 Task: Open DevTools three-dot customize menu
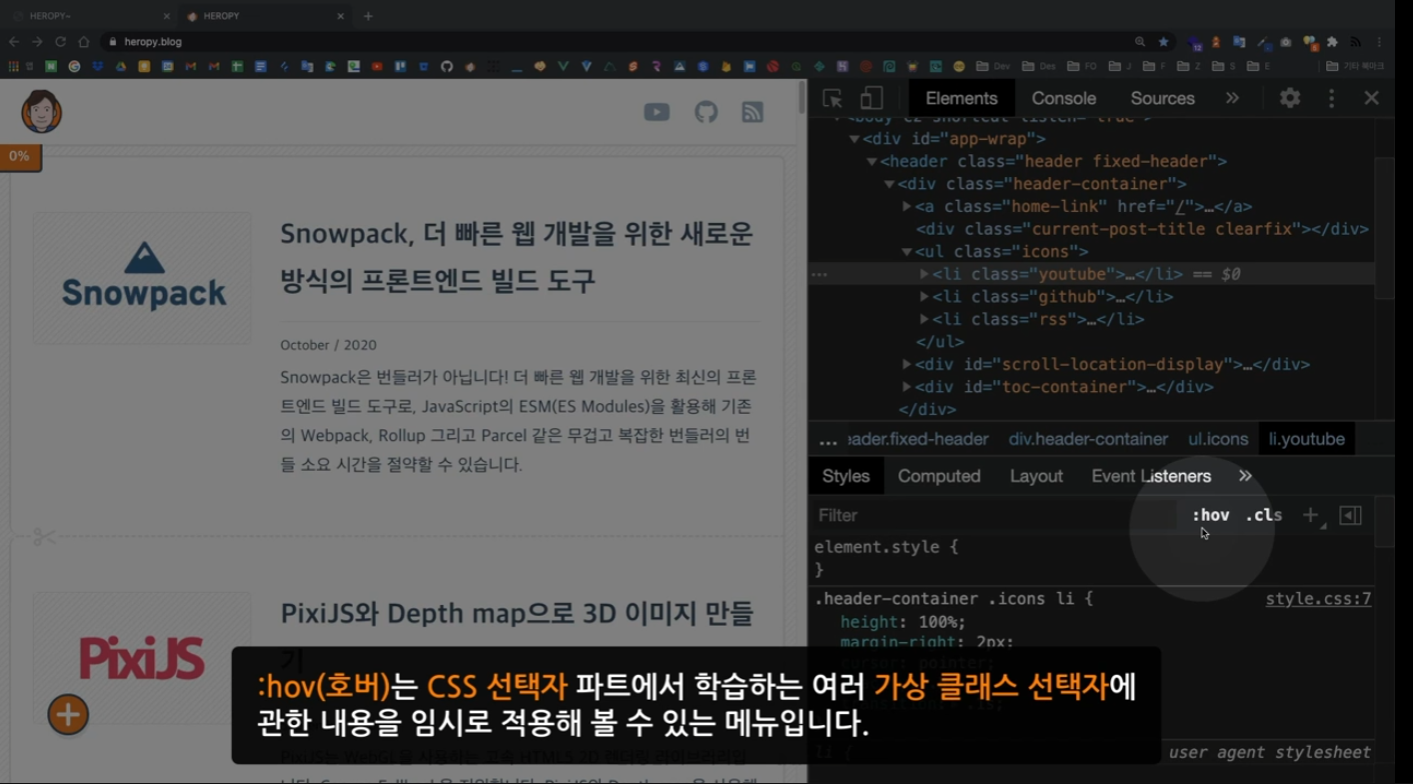click(x=1331, y=98)
